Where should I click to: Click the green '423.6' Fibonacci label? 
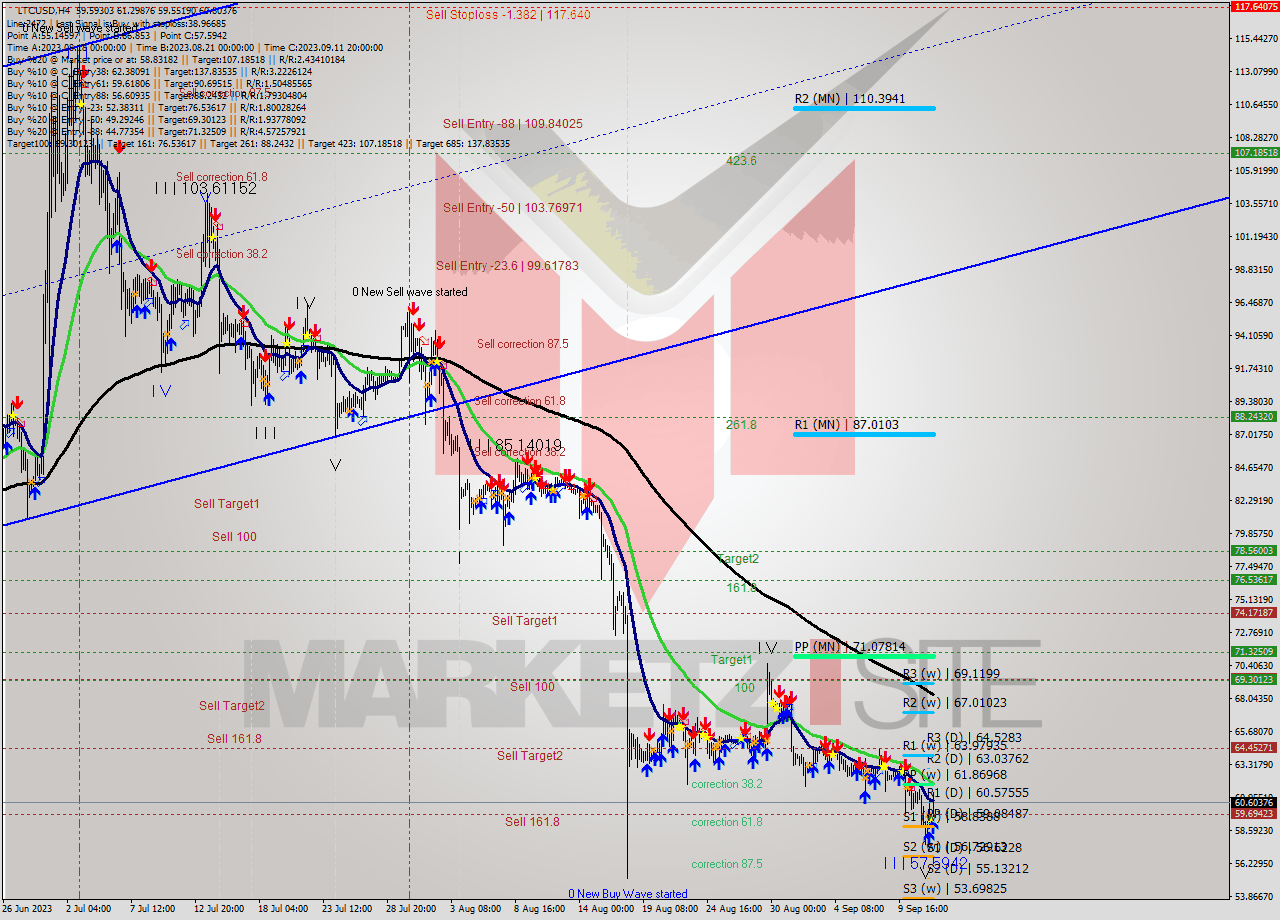[741, 161]
